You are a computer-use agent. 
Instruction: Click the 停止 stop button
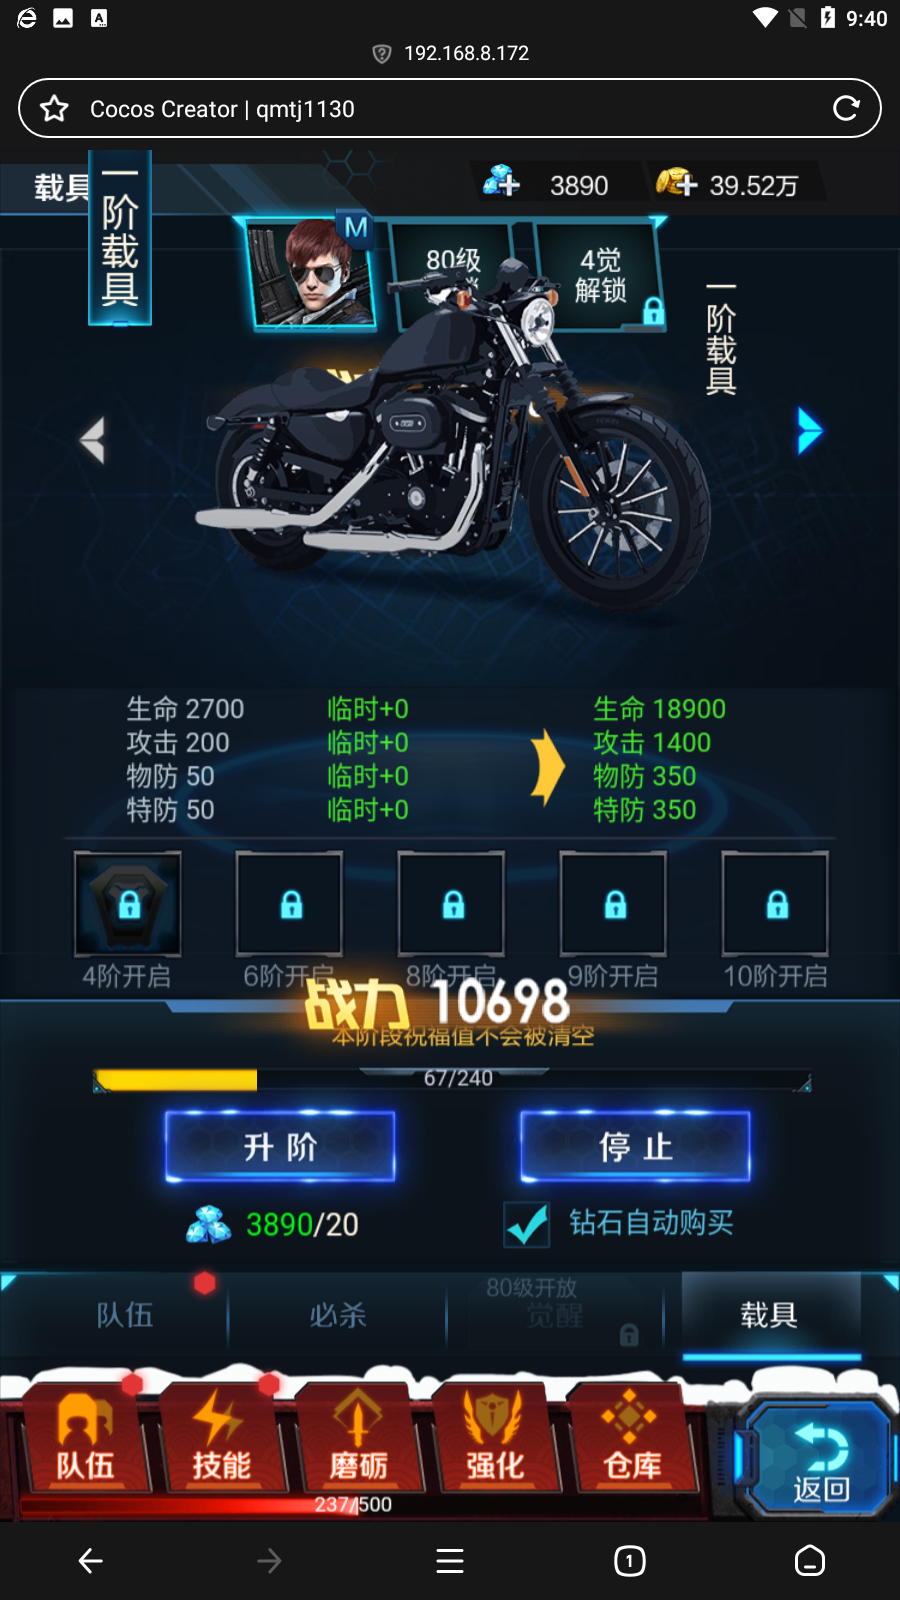pos(635,1146)
